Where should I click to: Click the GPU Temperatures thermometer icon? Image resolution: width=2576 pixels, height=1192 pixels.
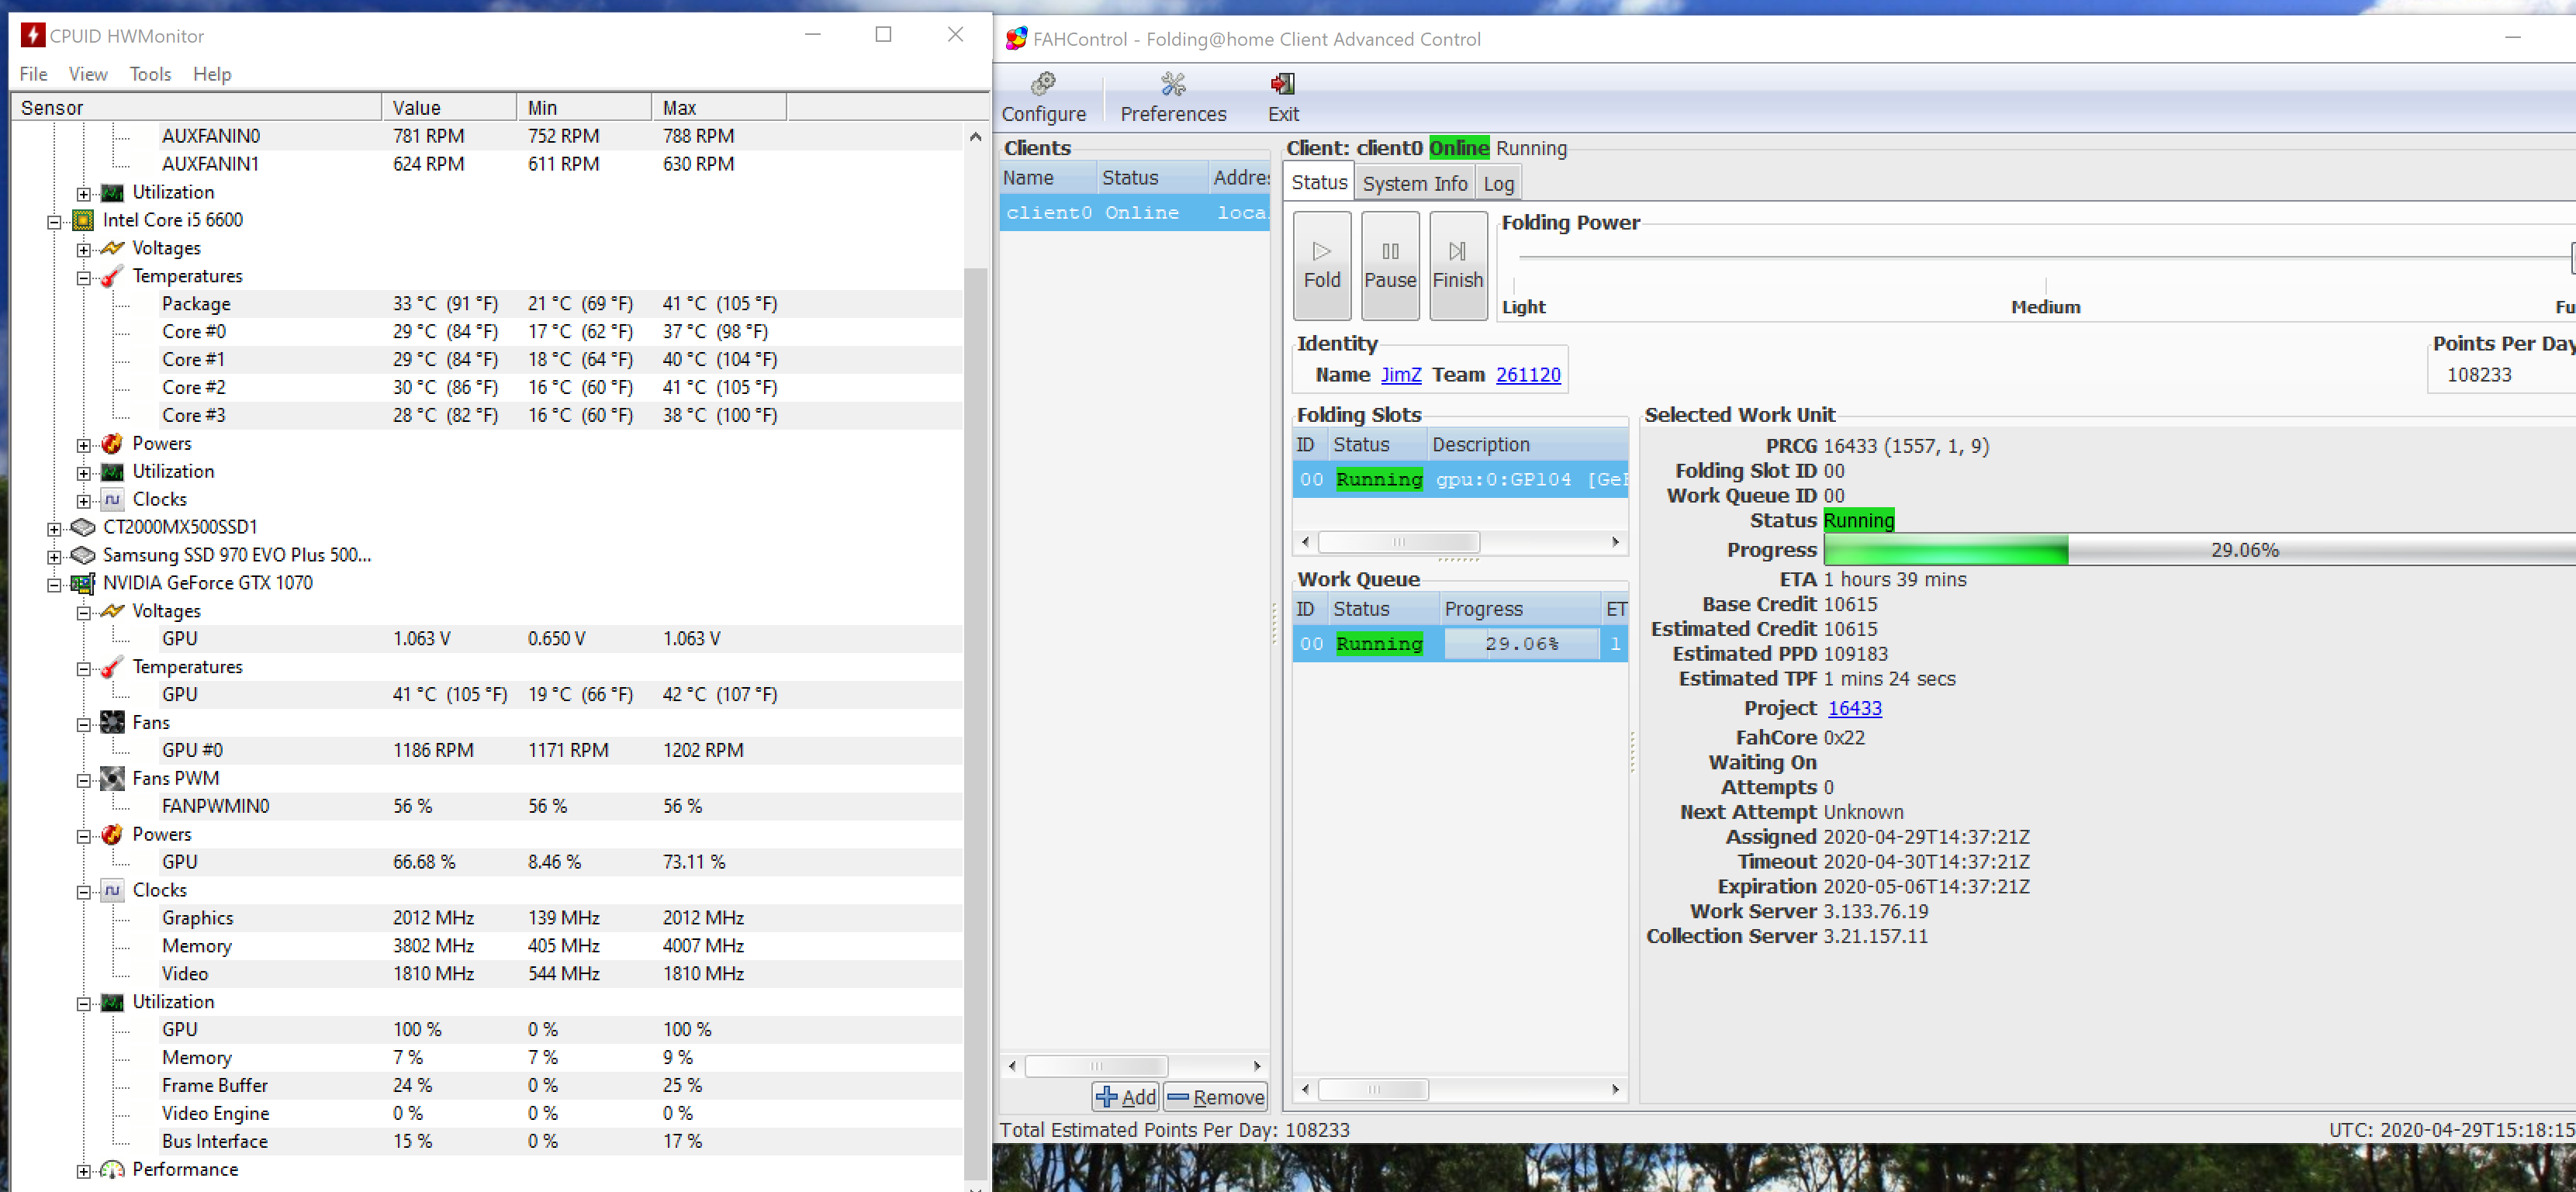tap(113, 667)
